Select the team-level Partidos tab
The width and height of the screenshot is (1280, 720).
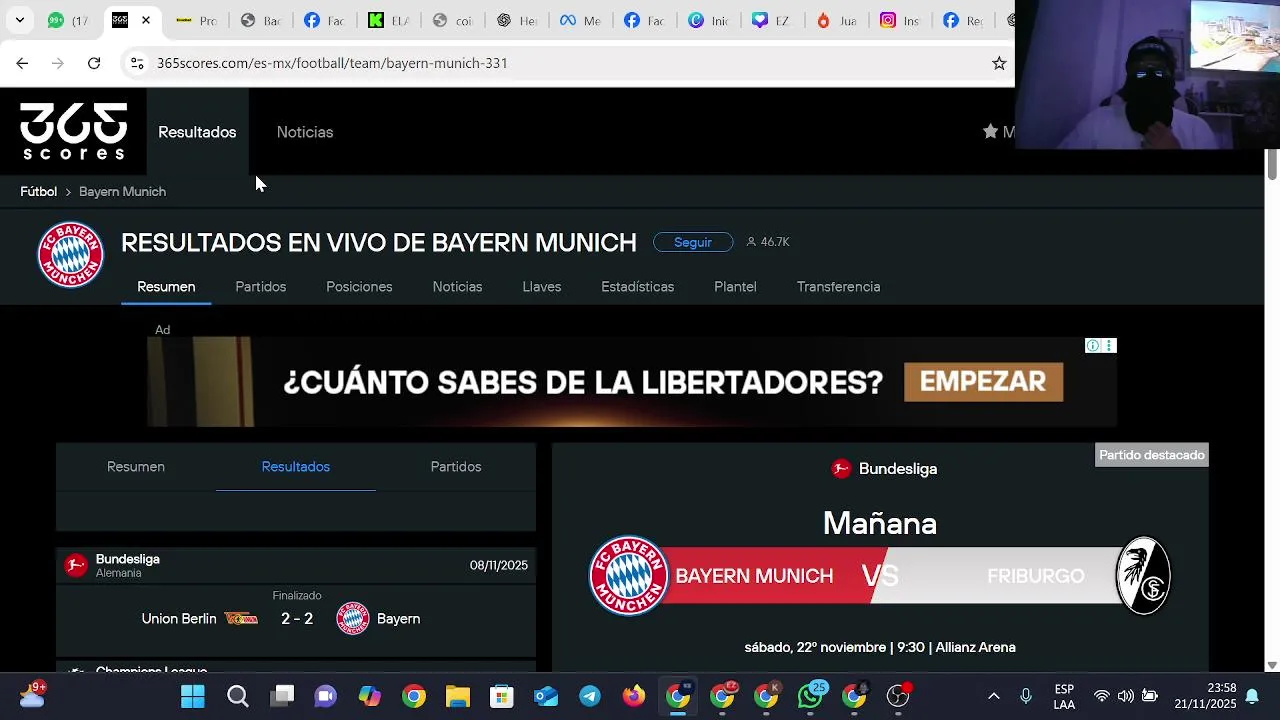[x=261, y=287]
